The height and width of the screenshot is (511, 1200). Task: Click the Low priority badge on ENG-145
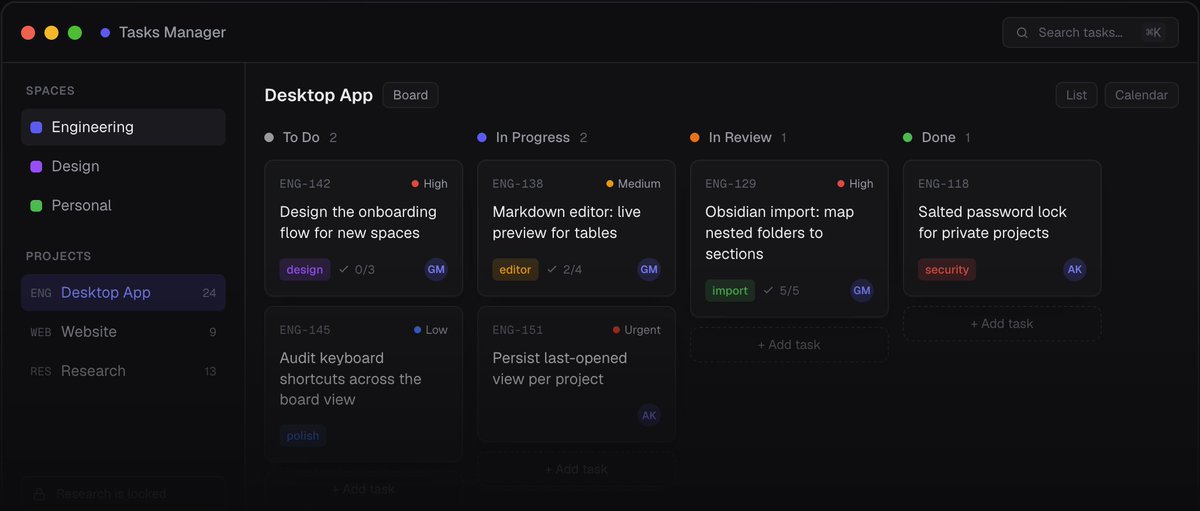tap(431, 330)
